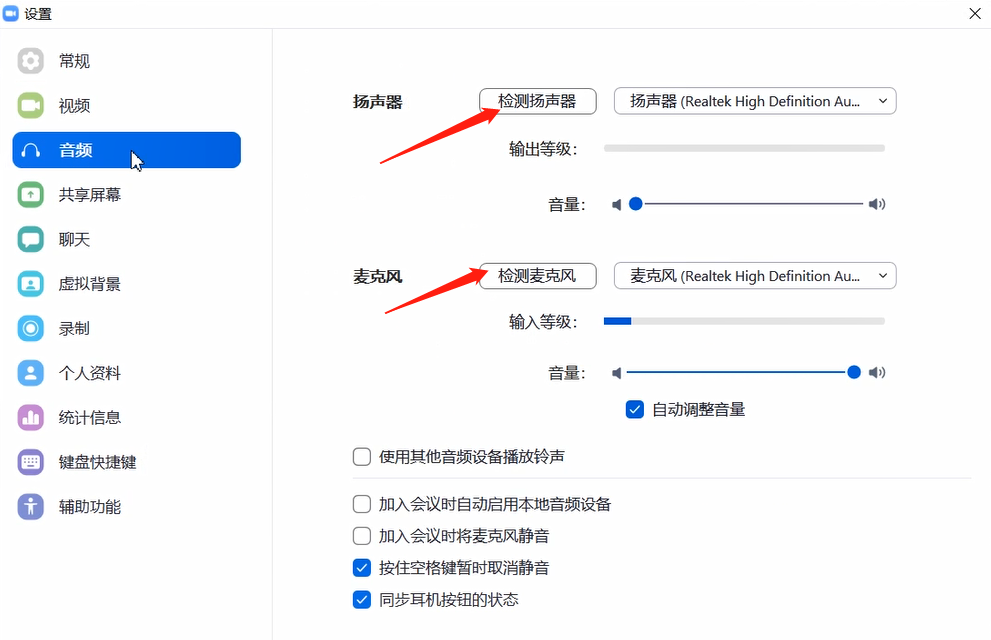This screenshot has height=640, width=991.
Task: Click the microphone volume slider handle
Action: tap(854, 372)
